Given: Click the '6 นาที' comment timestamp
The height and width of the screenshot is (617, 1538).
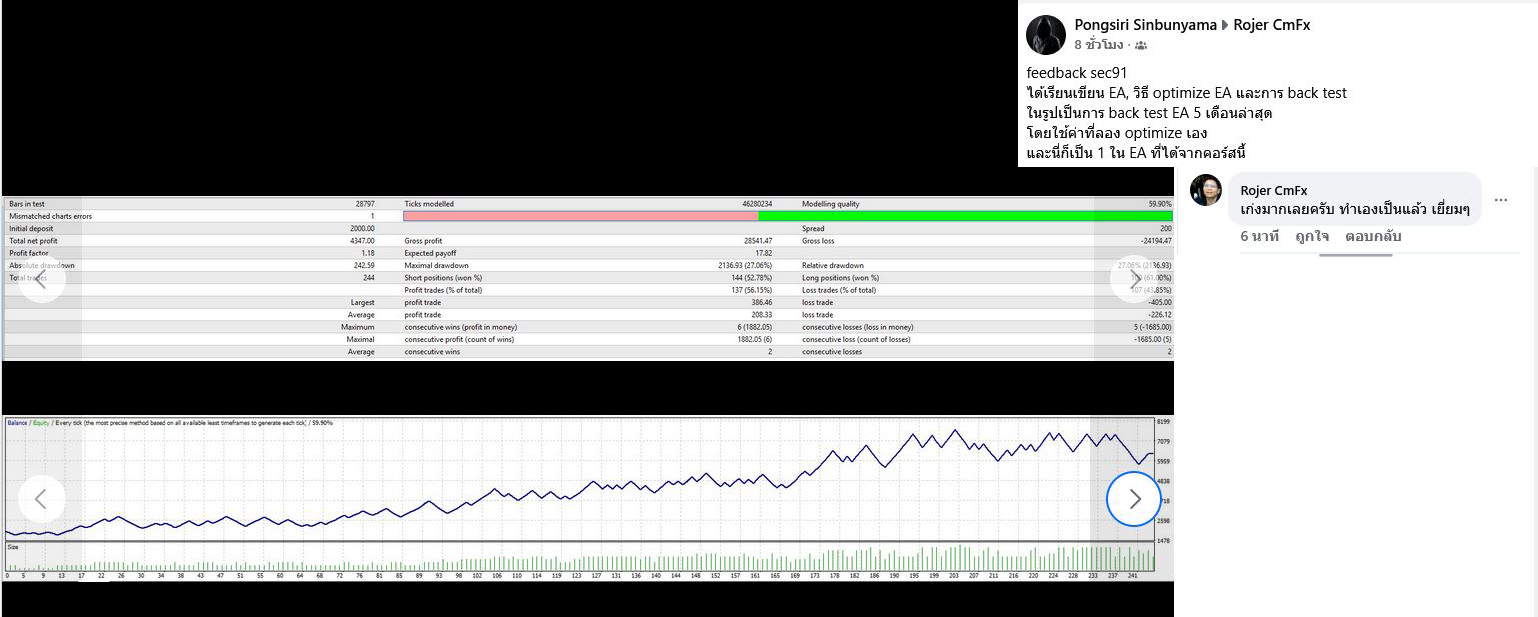Looking at the screenshot, I should (1259, 236).
